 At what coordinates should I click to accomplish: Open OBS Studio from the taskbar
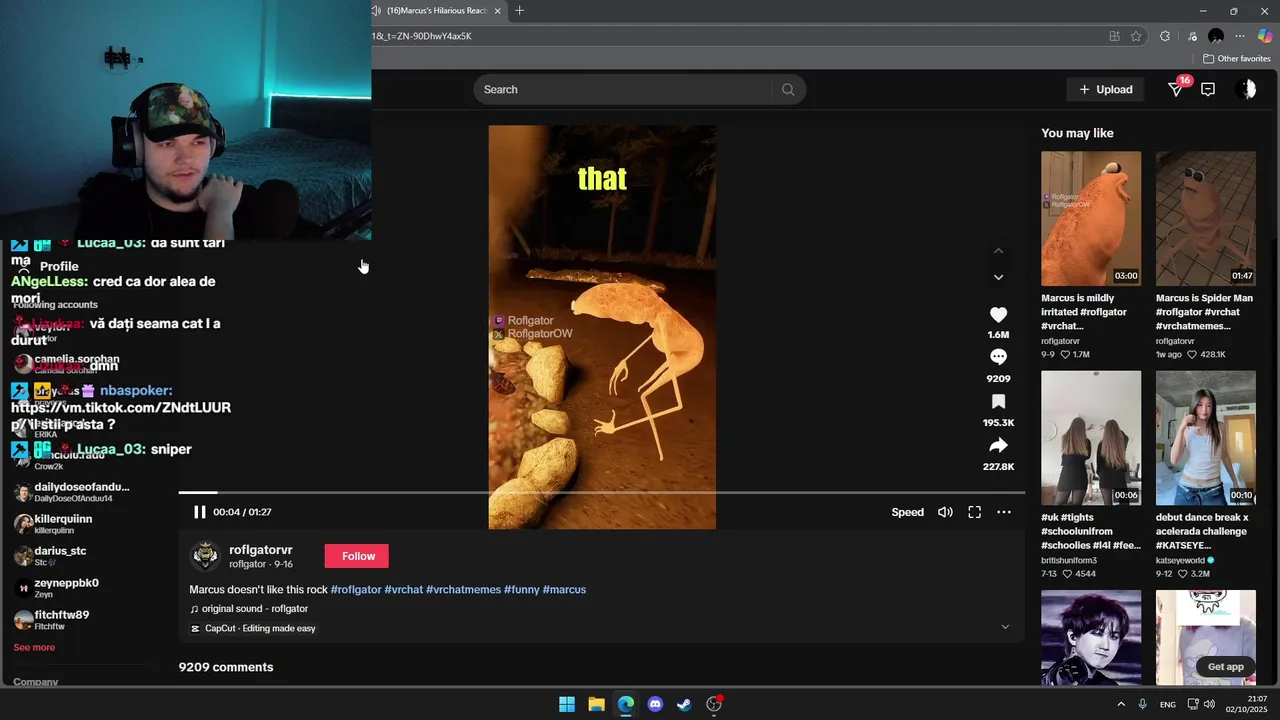click(714, 704)
